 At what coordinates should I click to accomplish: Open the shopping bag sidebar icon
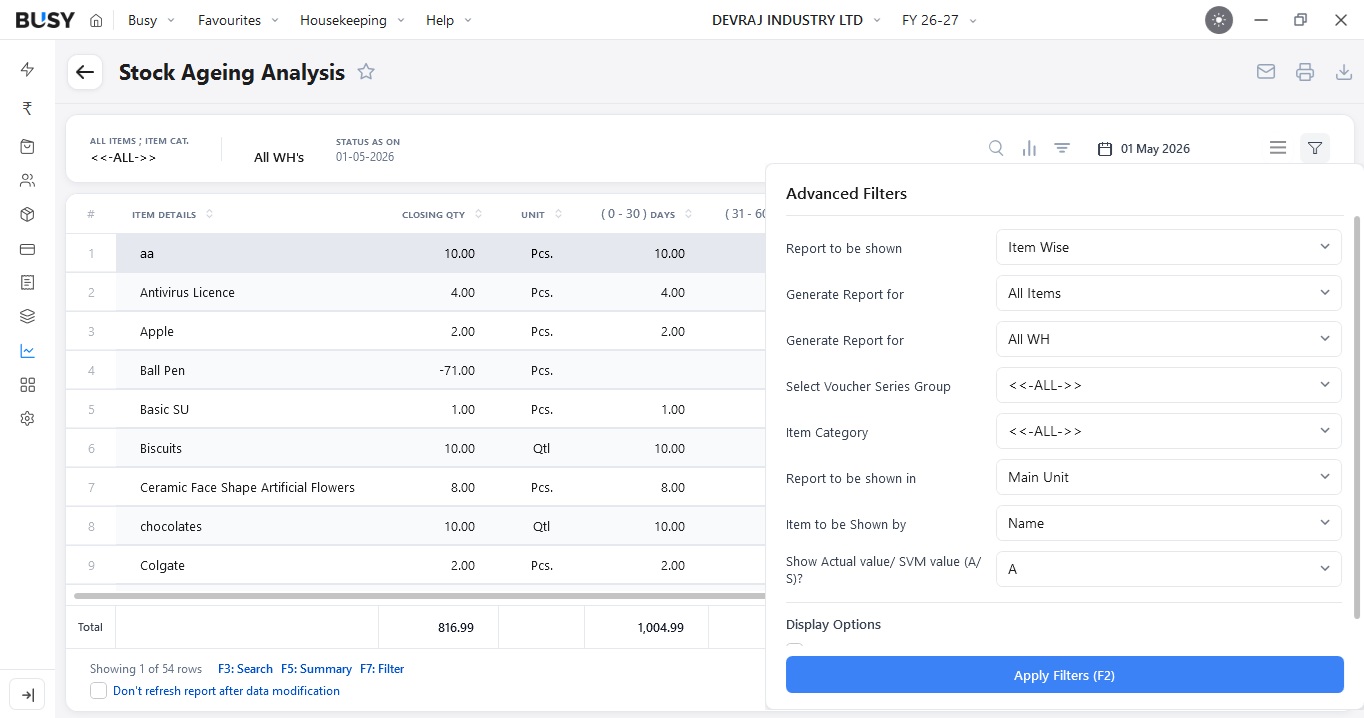27,147
